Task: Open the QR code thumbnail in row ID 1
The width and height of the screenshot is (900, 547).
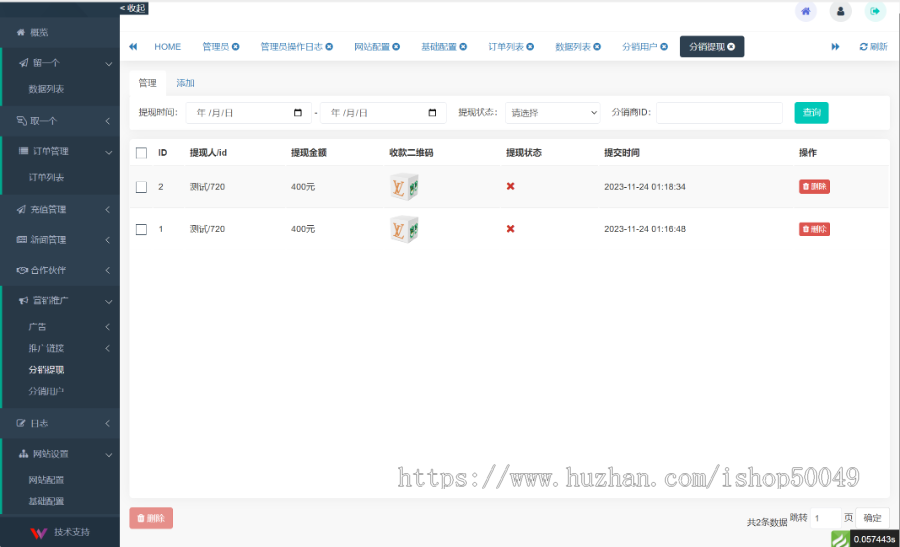Action: point(404,229)
